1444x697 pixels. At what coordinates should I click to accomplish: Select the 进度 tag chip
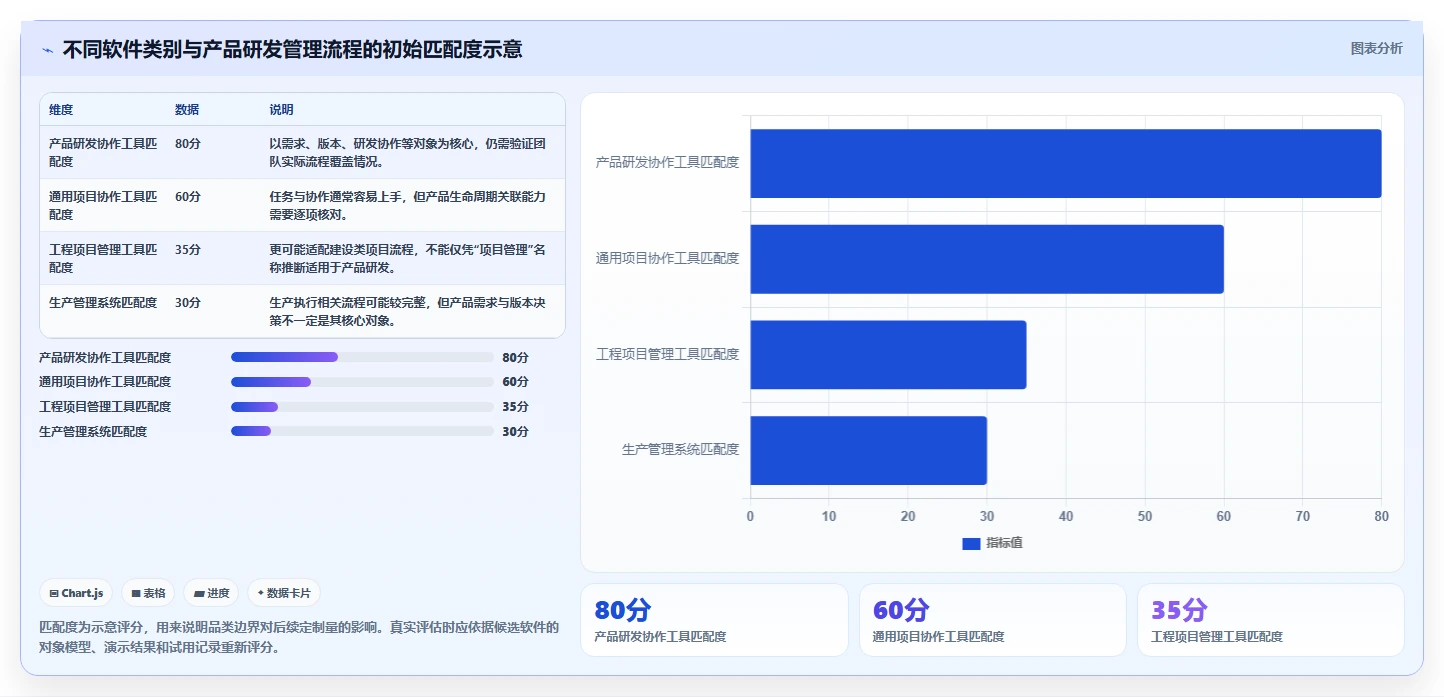pyautogui.click(x=211, y=593)
